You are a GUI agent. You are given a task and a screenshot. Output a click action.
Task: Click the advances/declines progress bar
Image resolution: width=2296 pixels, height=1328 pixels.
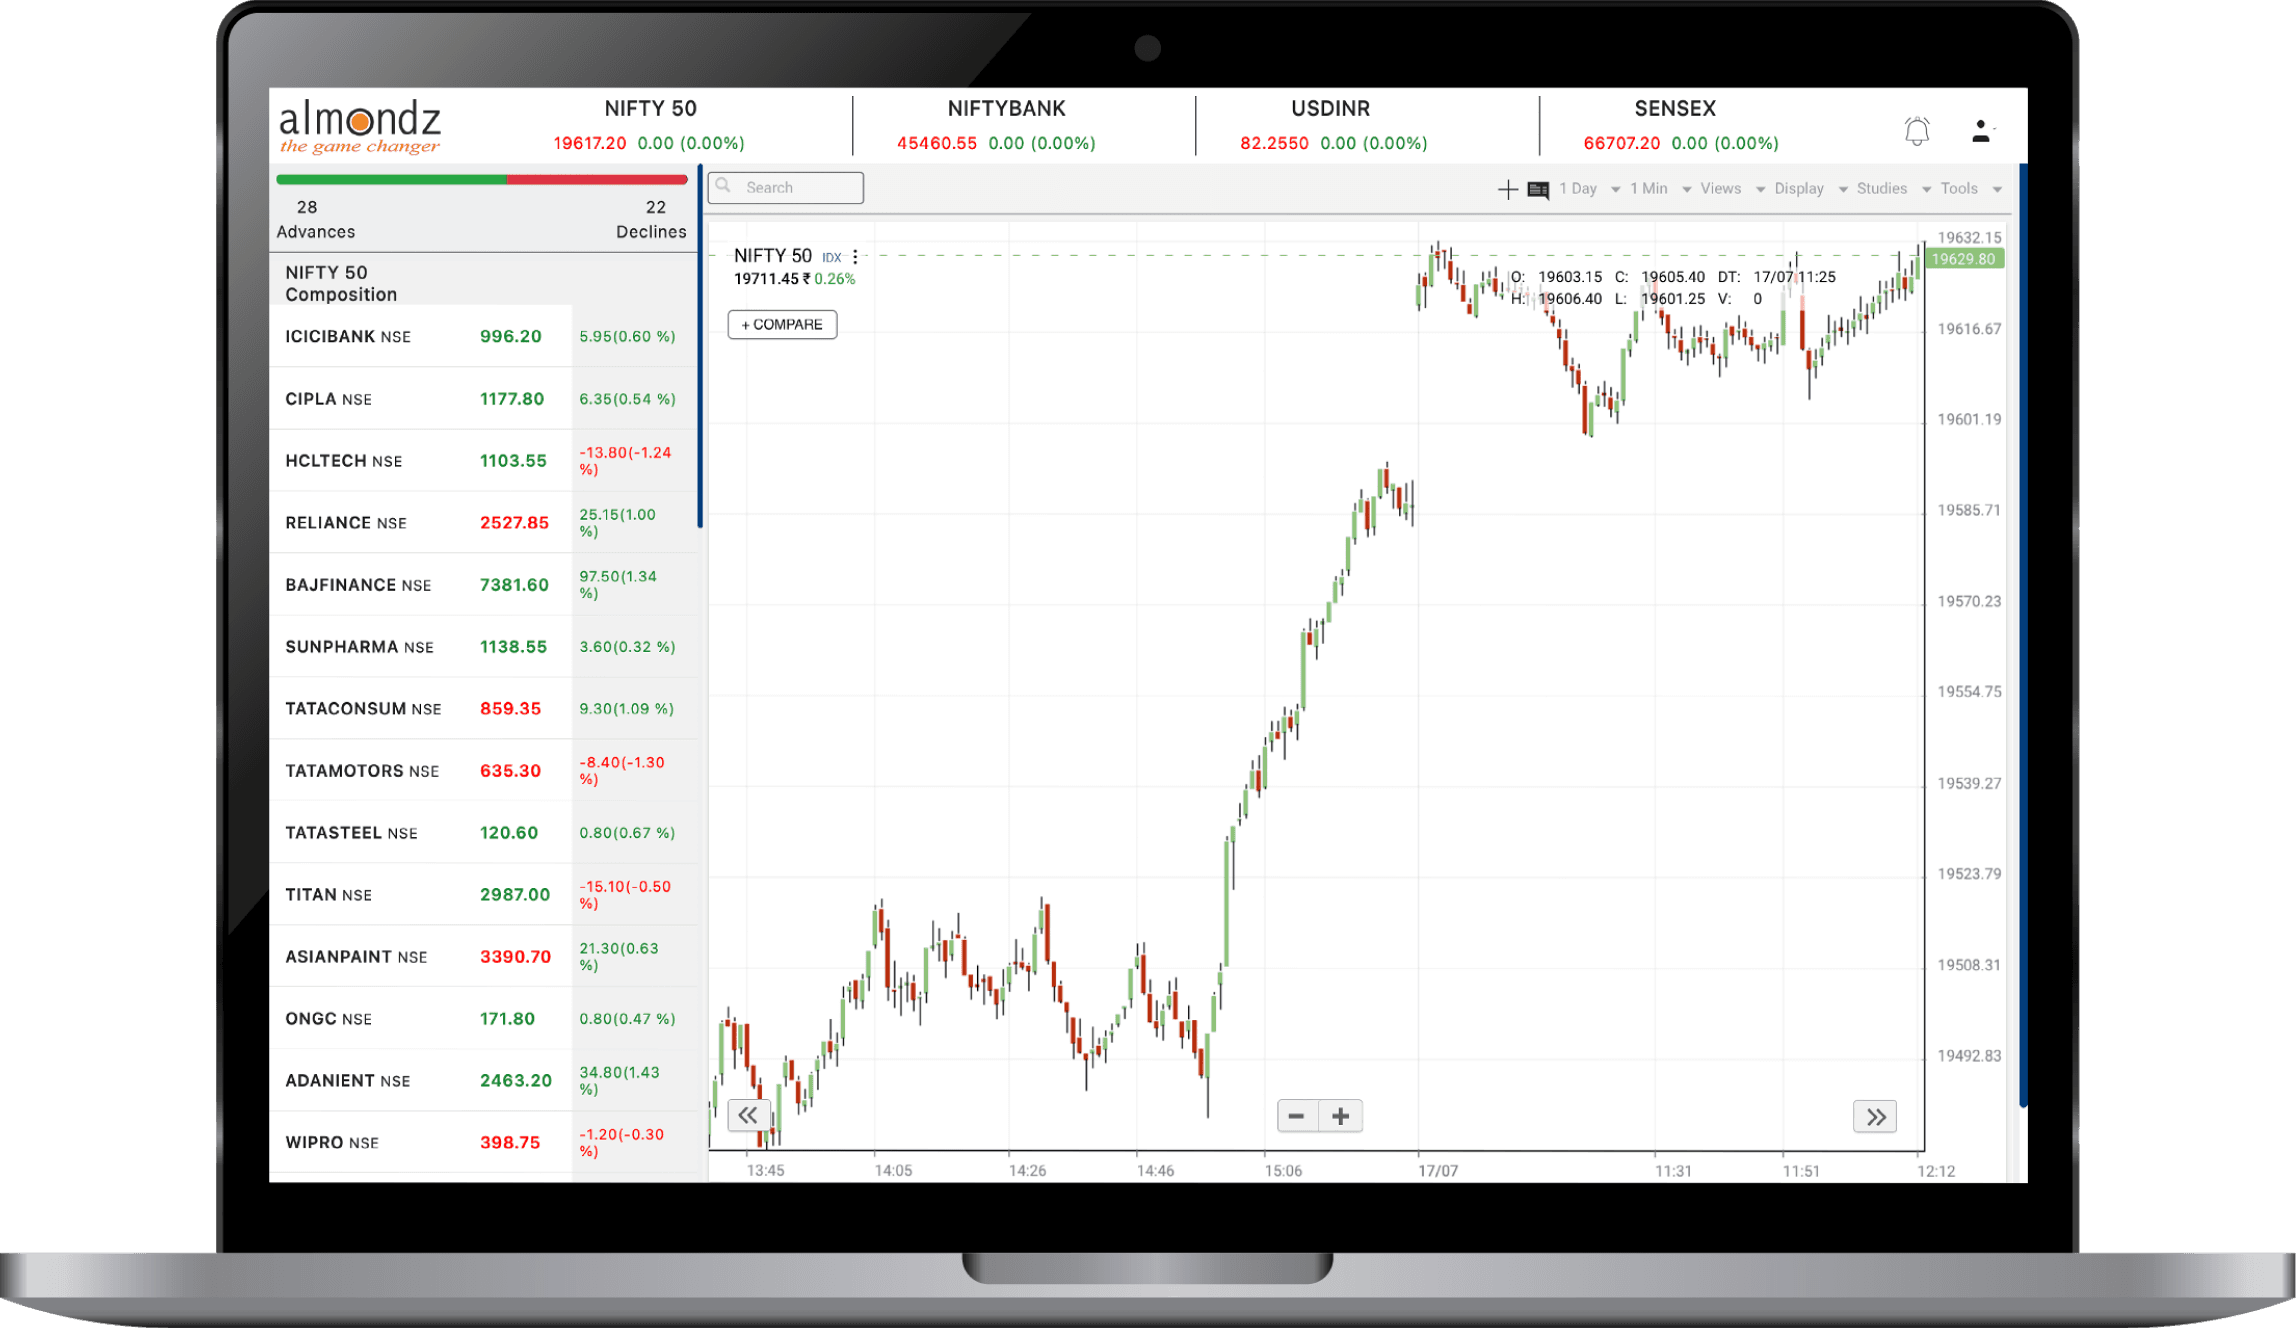click(x=482, y=180)
